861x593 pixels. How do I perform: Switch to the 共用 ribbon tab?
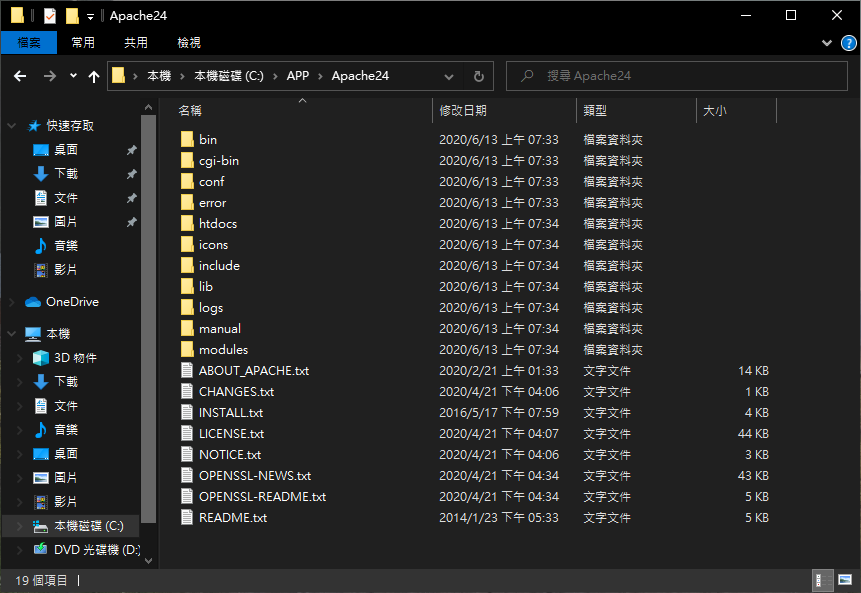(136, 42)
